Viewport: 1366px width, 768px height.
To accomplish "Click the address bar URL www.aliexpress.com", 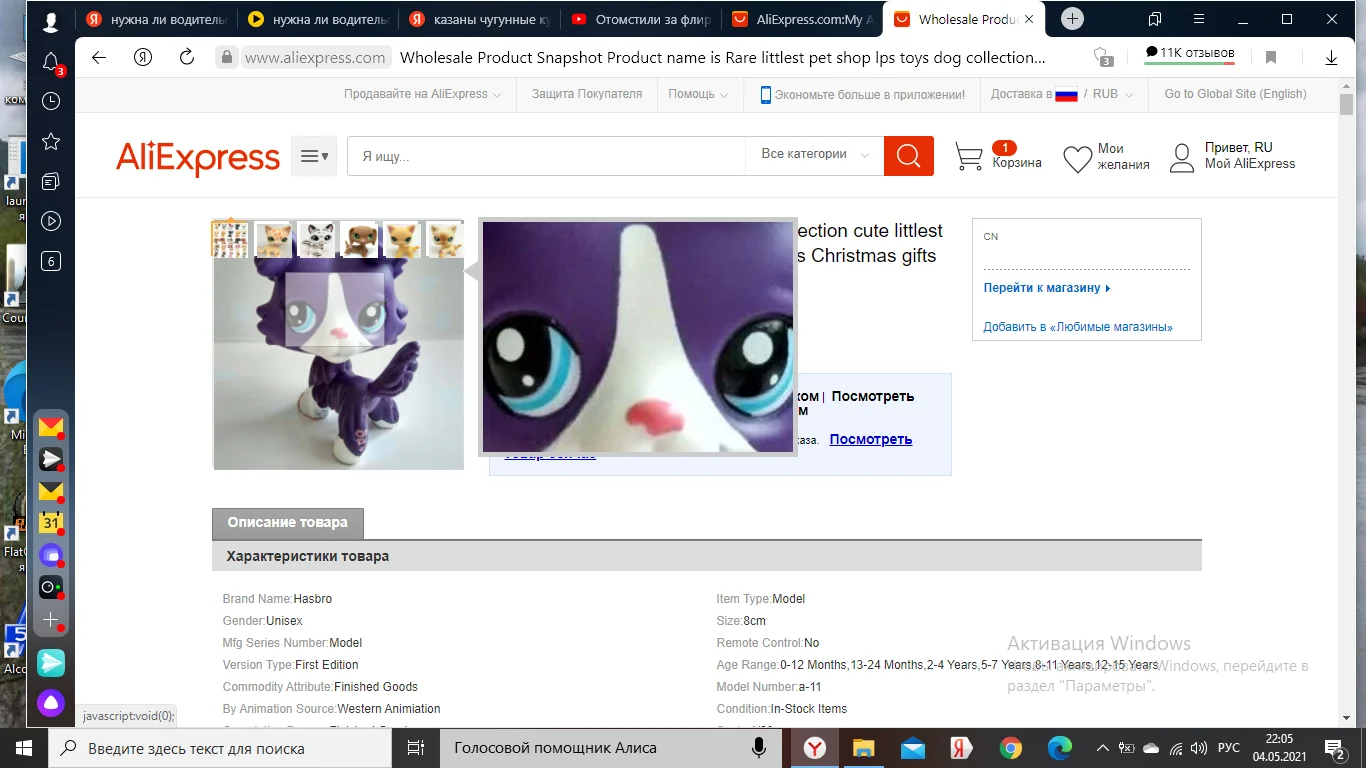I will [315, 58].
